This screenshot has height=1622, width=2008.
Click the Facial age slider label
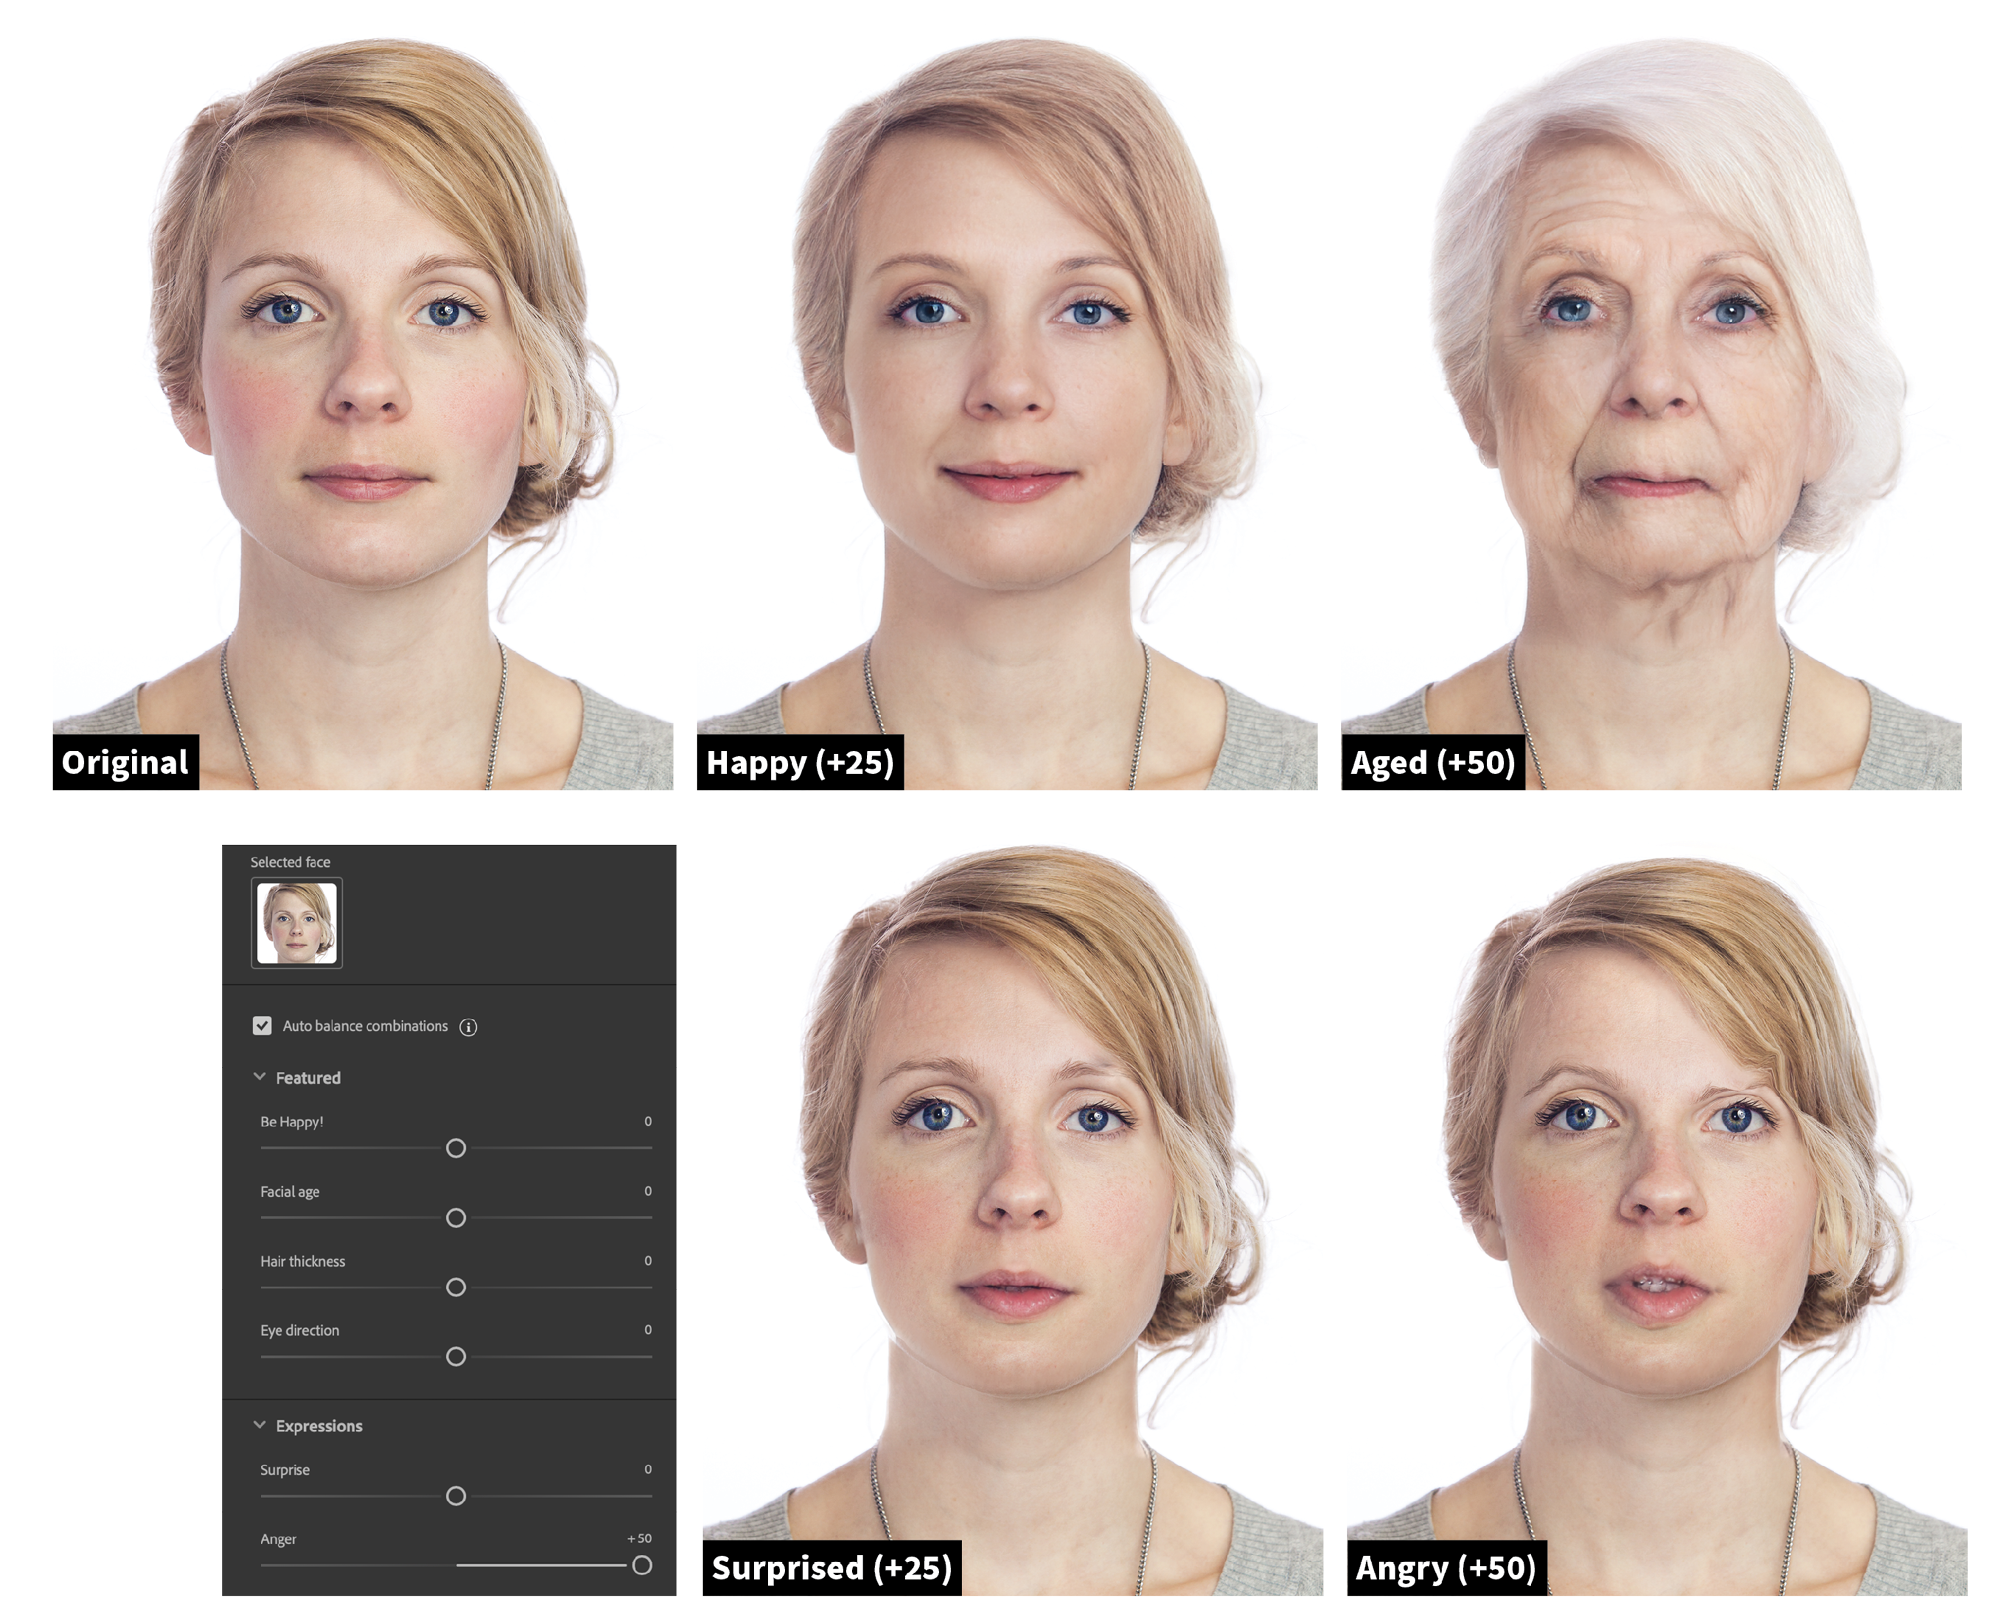click(290, 1192)
